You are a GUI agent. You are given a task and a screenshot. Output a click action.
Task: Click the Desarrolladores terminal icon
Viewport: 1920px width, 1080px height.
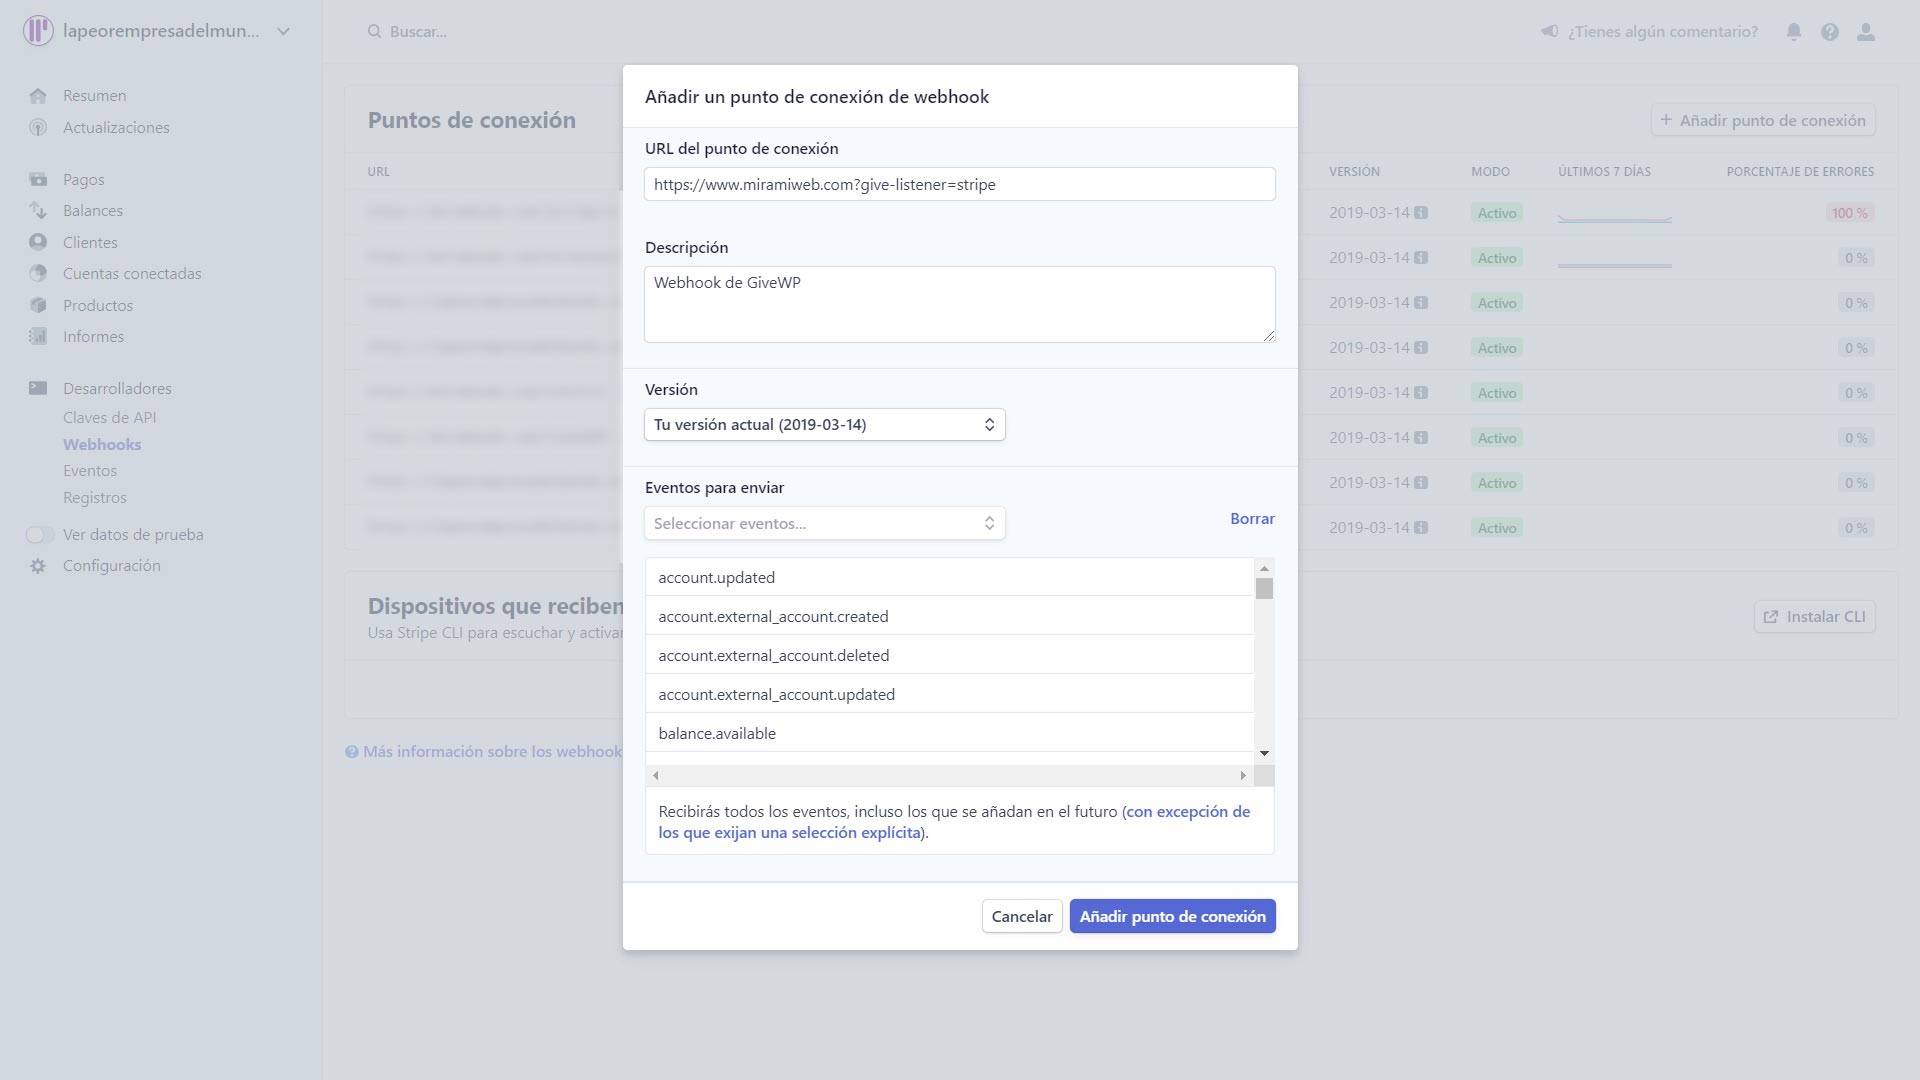38,388
